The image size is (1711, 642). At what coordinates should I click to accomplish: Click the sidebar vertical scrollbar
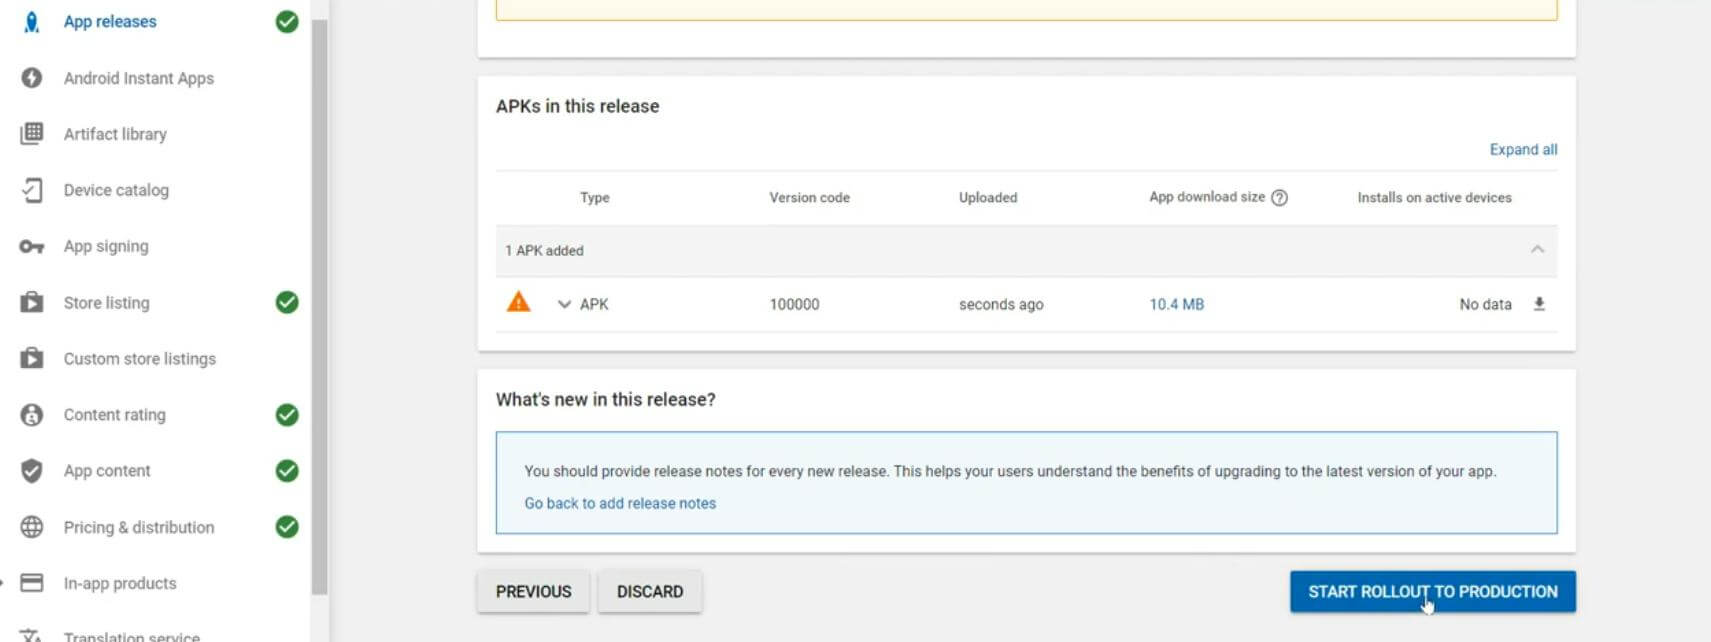tap(319, 300)
